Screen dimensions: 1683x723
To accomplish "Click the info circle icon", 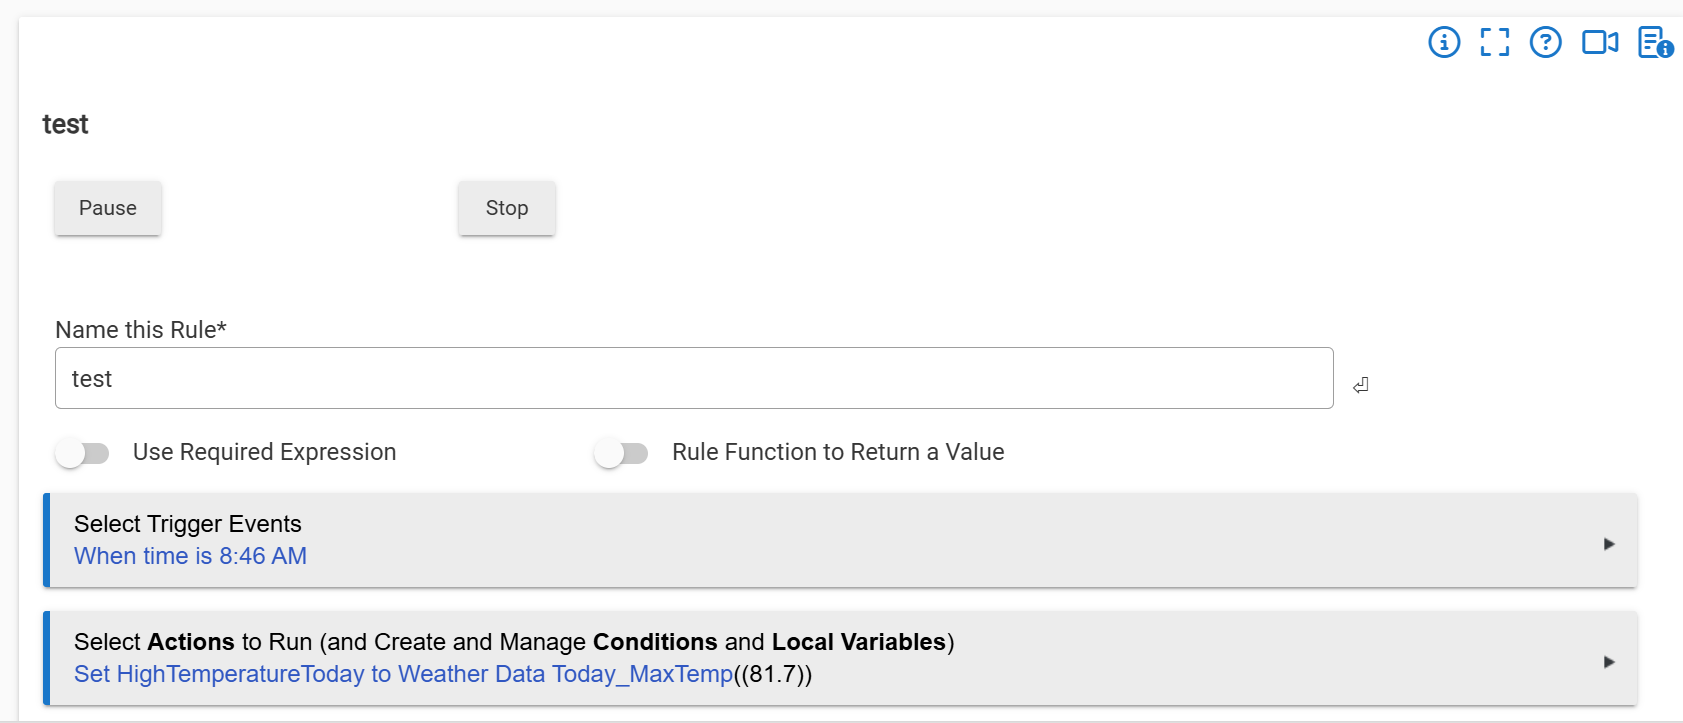I will (x=1444, y=42).
